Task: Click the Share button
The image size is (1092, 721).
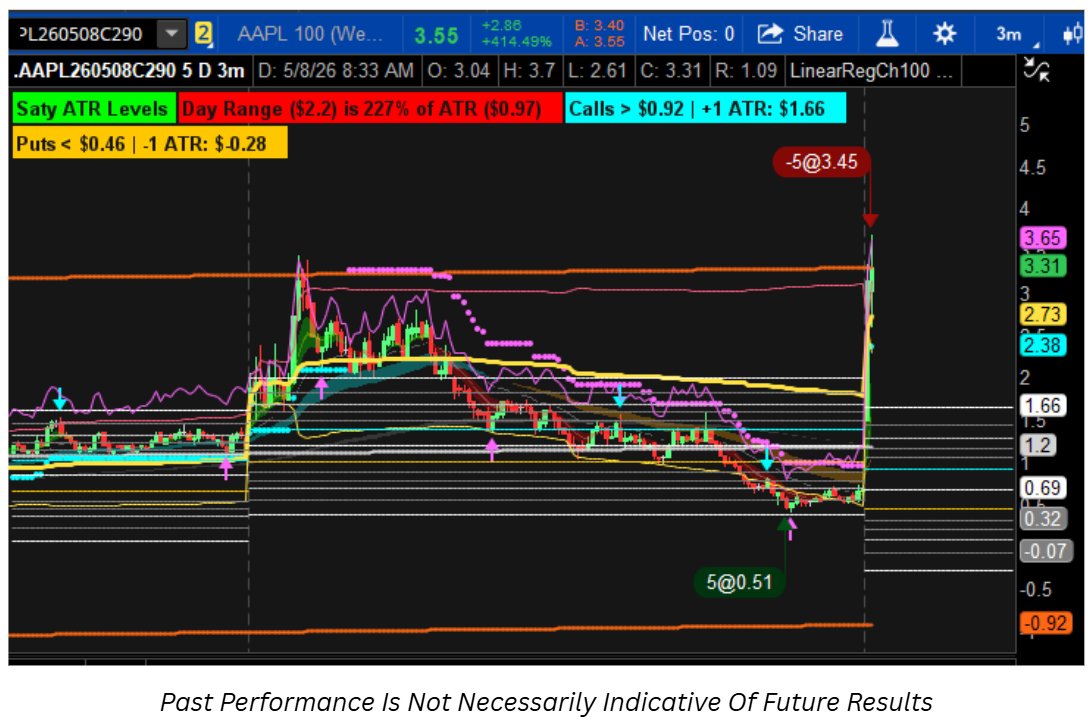Action: pyautogui.click(x=800, y=33)
